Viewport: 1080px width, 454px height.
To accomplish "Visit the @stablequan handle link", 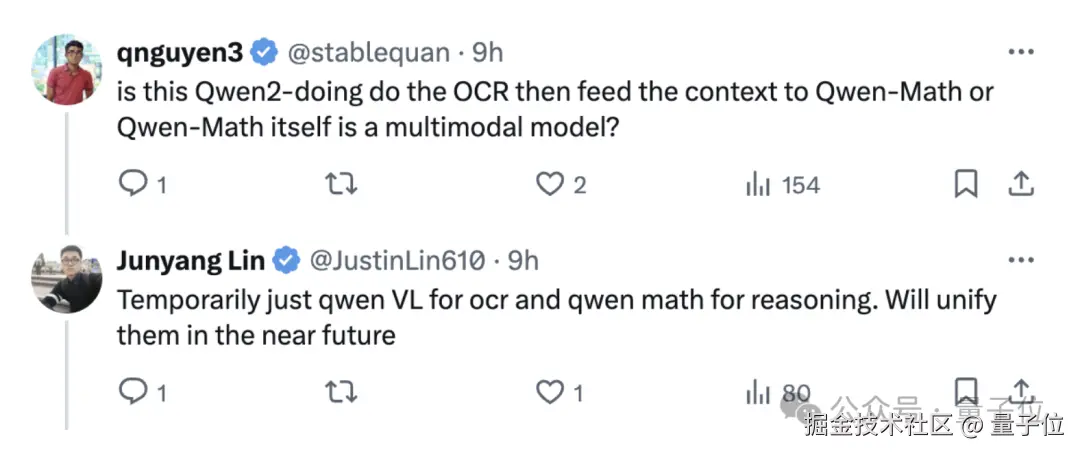I will [368, 52].
